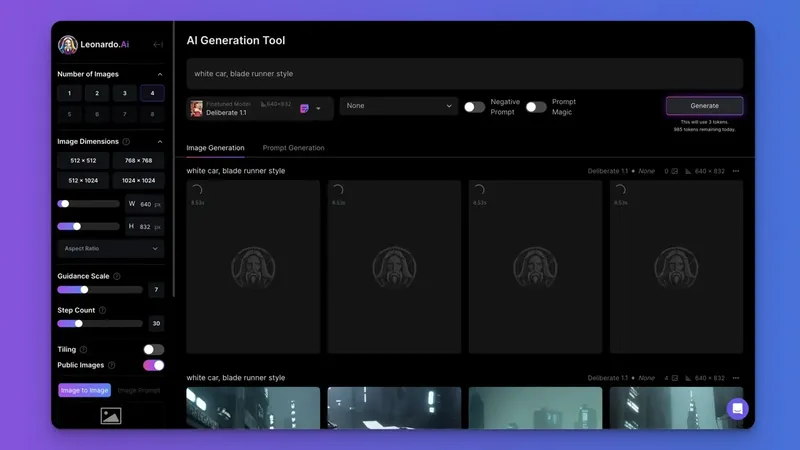
Task: Click Tiling info icon
Action: pyautogui.click(x=84, y=349)
